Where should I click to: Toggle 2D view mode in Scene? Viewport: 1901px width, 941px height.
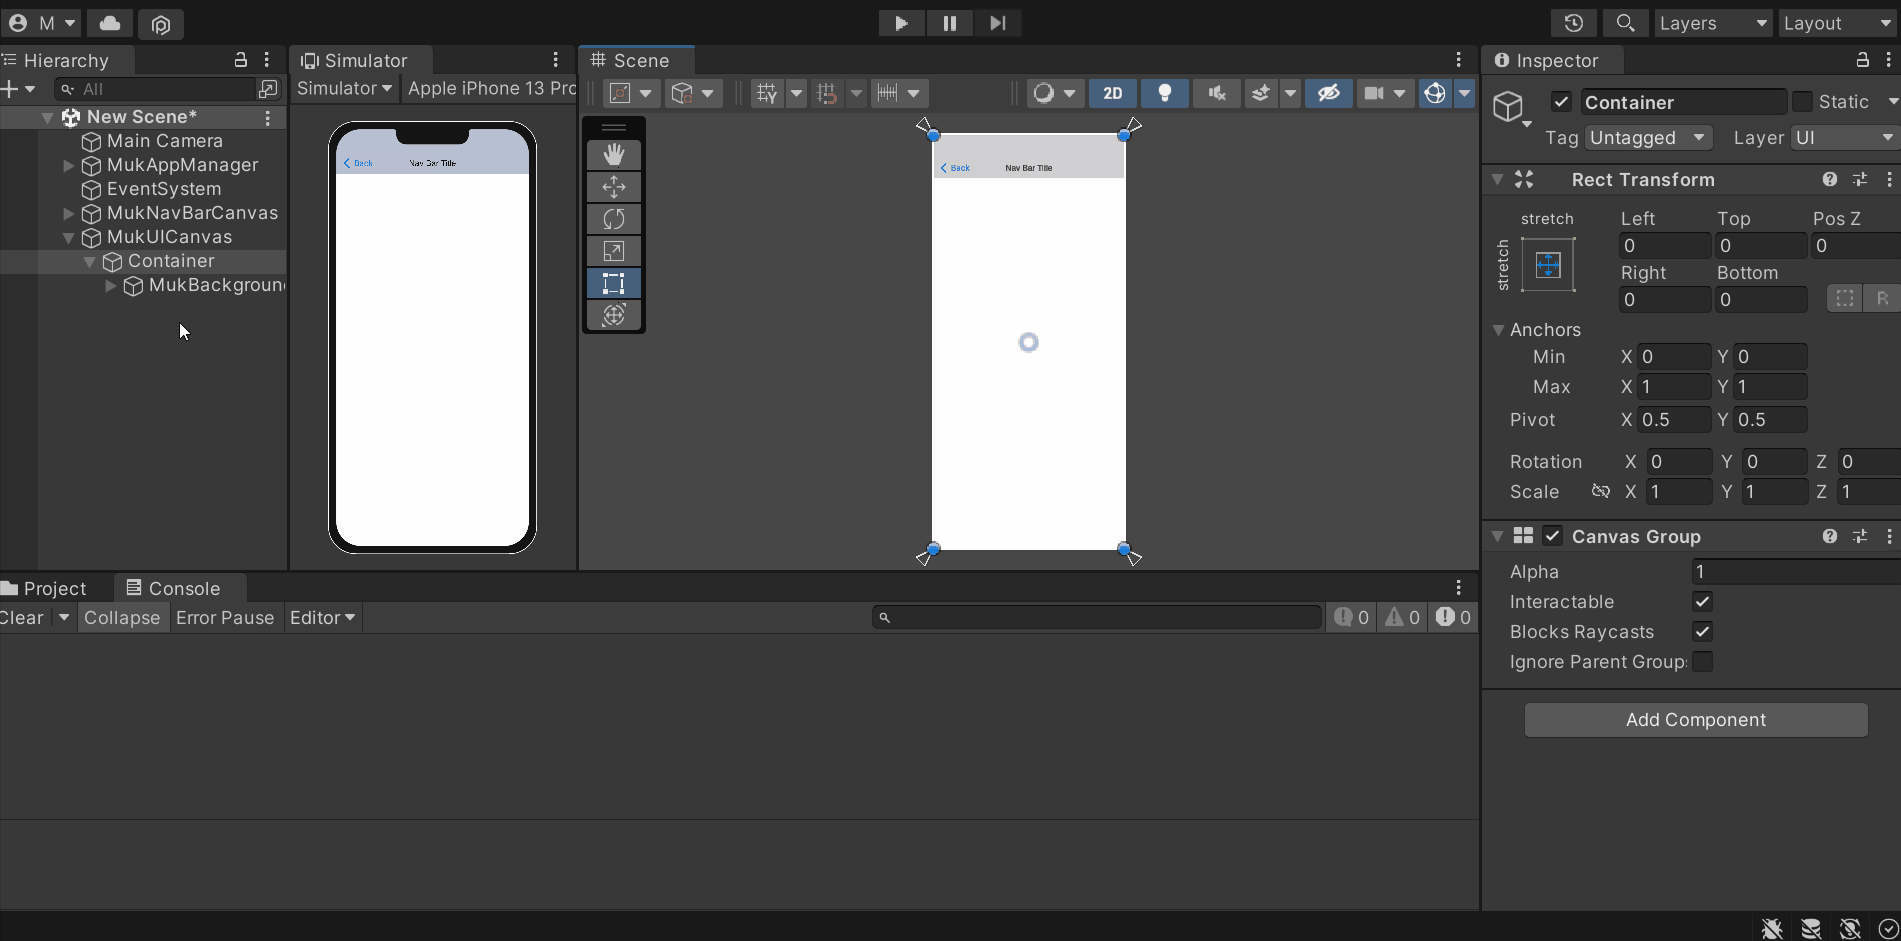pos(1112,93)
